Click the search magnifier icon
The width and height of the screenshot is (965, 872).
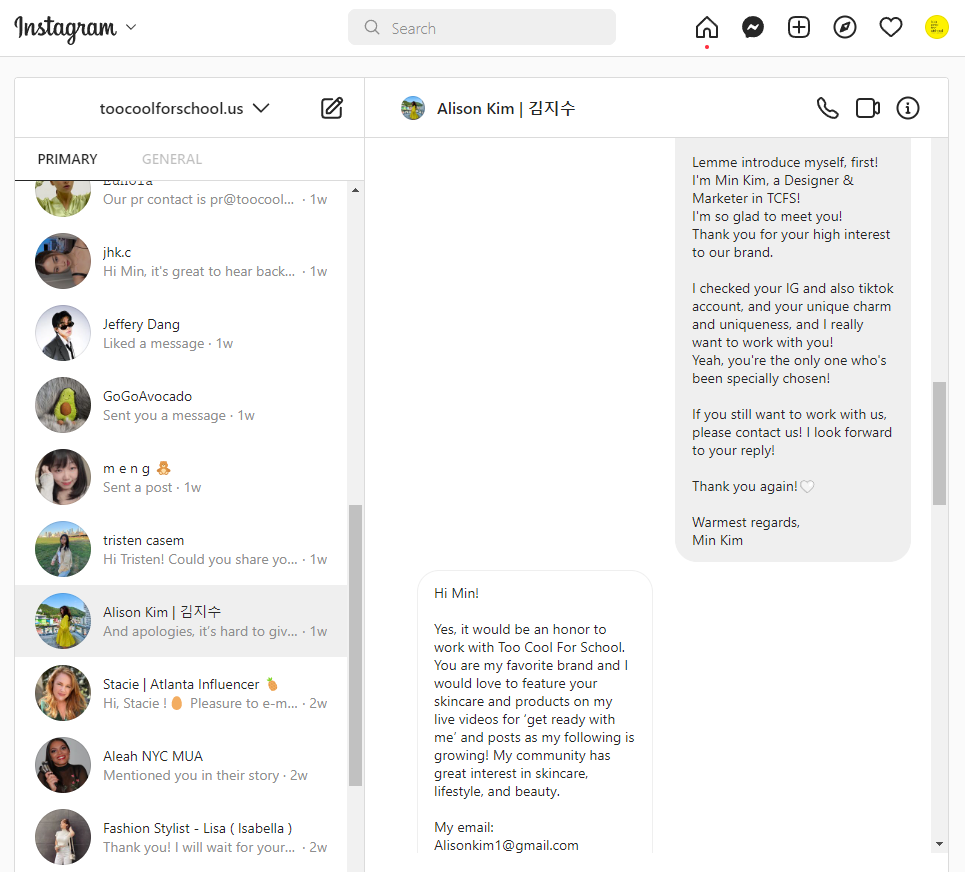pos(372,27)
